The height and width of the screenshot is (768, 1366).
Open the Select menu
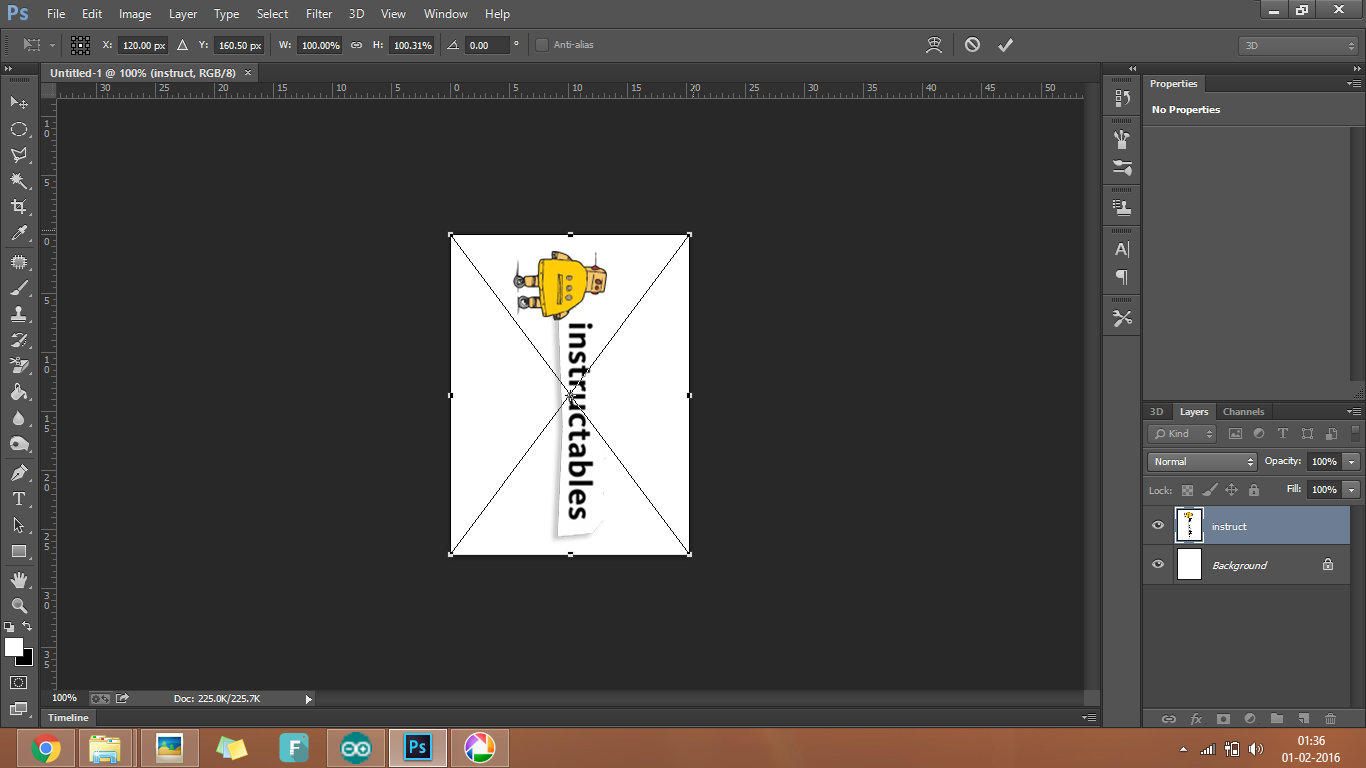(x=272, y=14)
